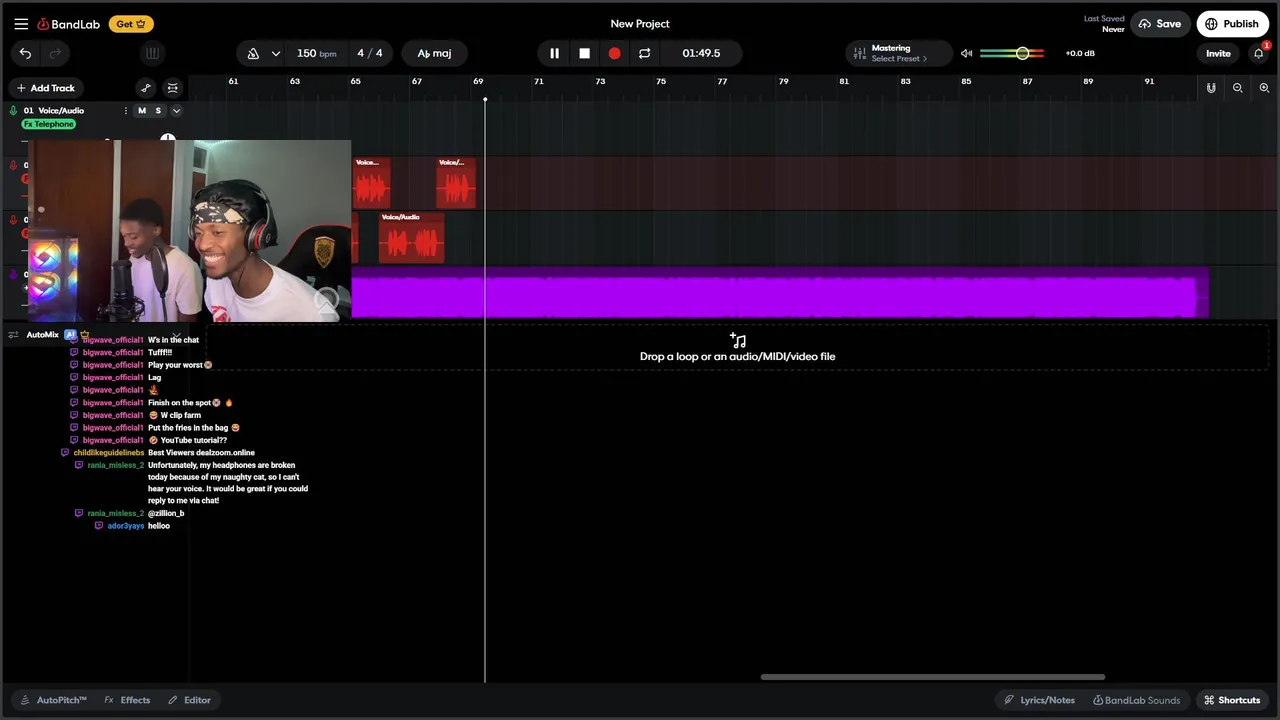Select the first red Voice audio clip

[x=371, y=182]
